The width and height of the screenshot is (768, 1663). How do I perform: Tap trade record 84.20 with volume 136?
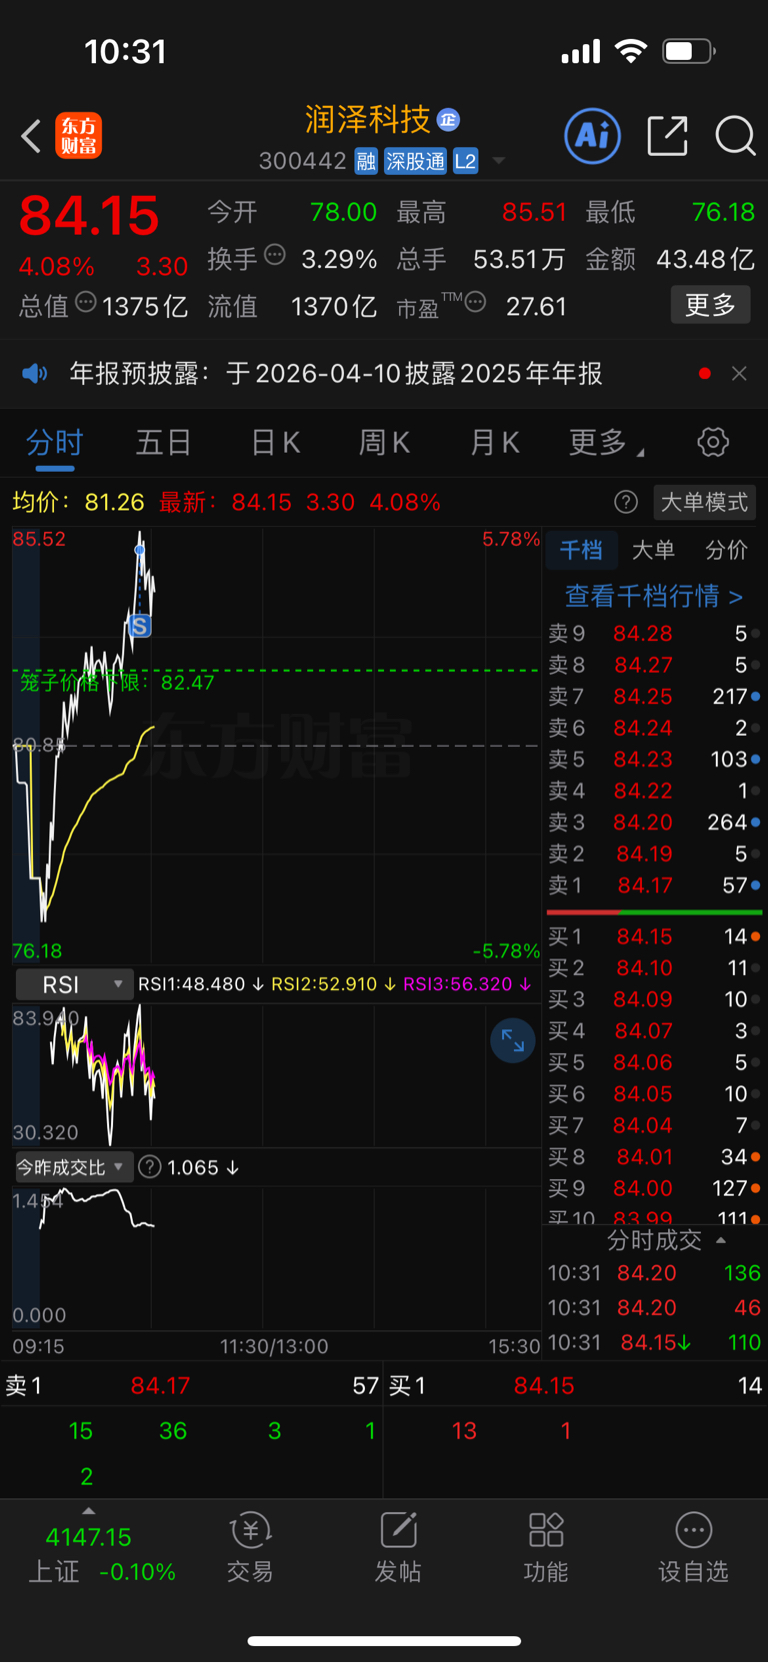tap(654, 1273)
